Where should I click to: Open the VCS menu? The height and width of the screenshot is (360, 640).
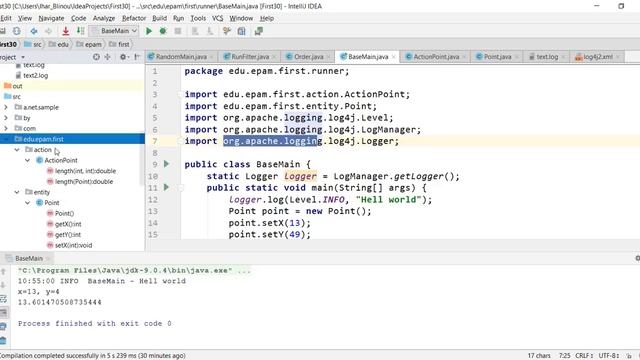(218, 18)
